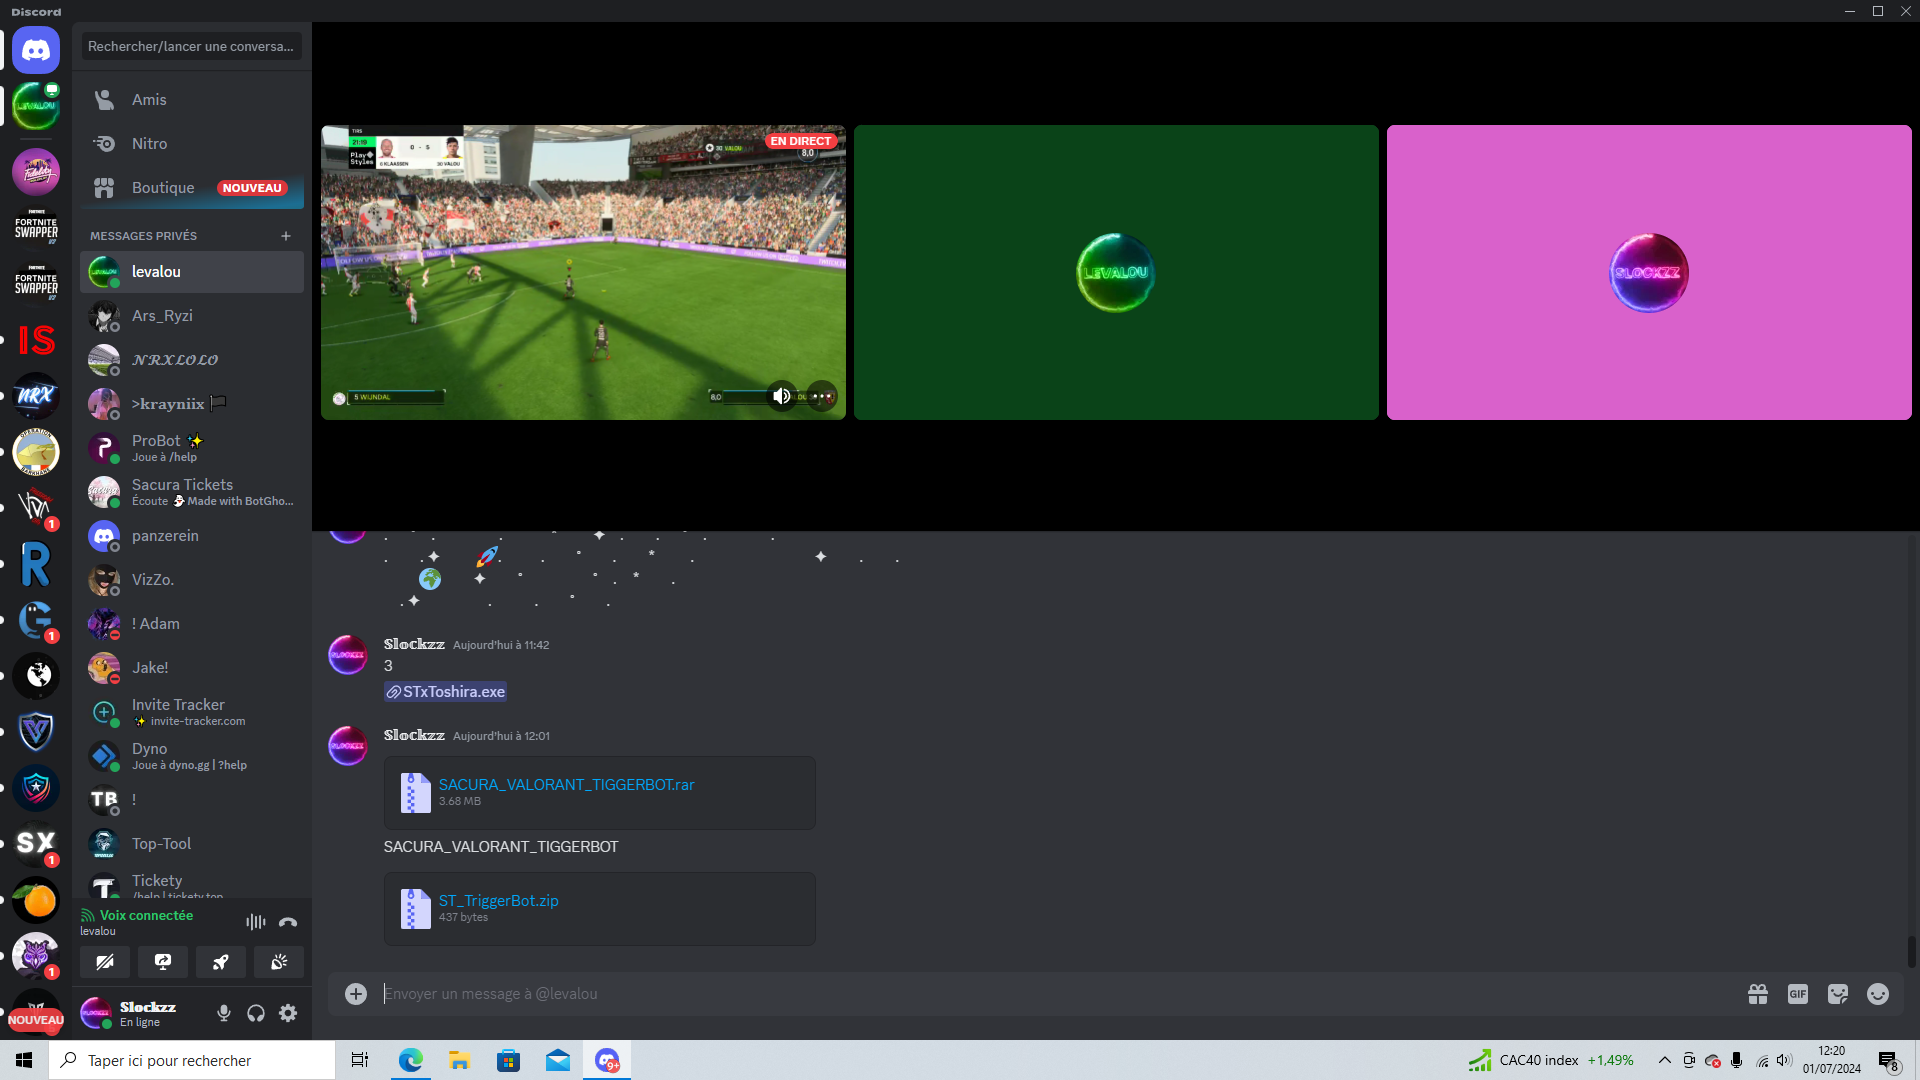Add an attachment with the plus button
The height and width of the screenshot is (1080, 1920).
point(356,994)
